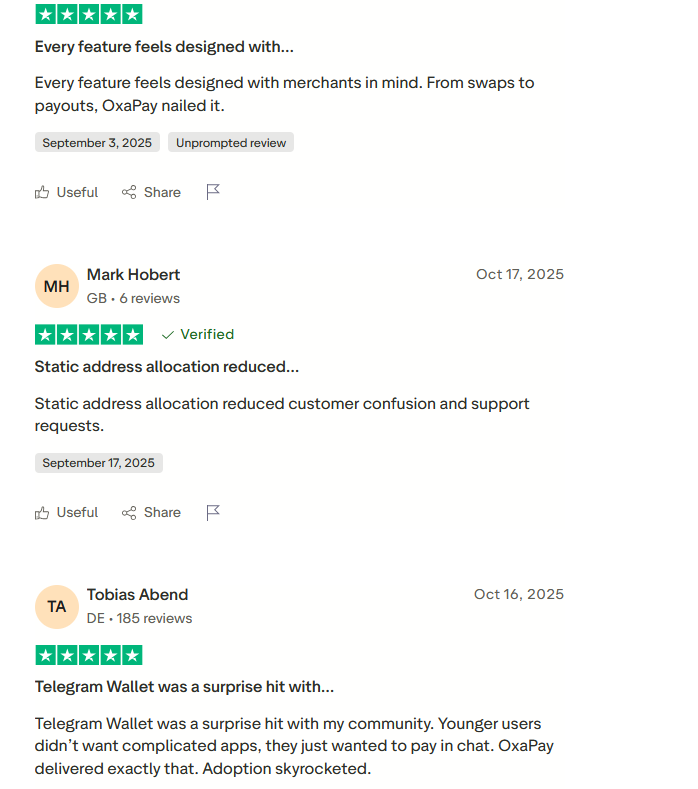This screenshot has width=698, height=789.
Task: Click the 'Unprompted review' label
Action: click(x=231, y=143)
